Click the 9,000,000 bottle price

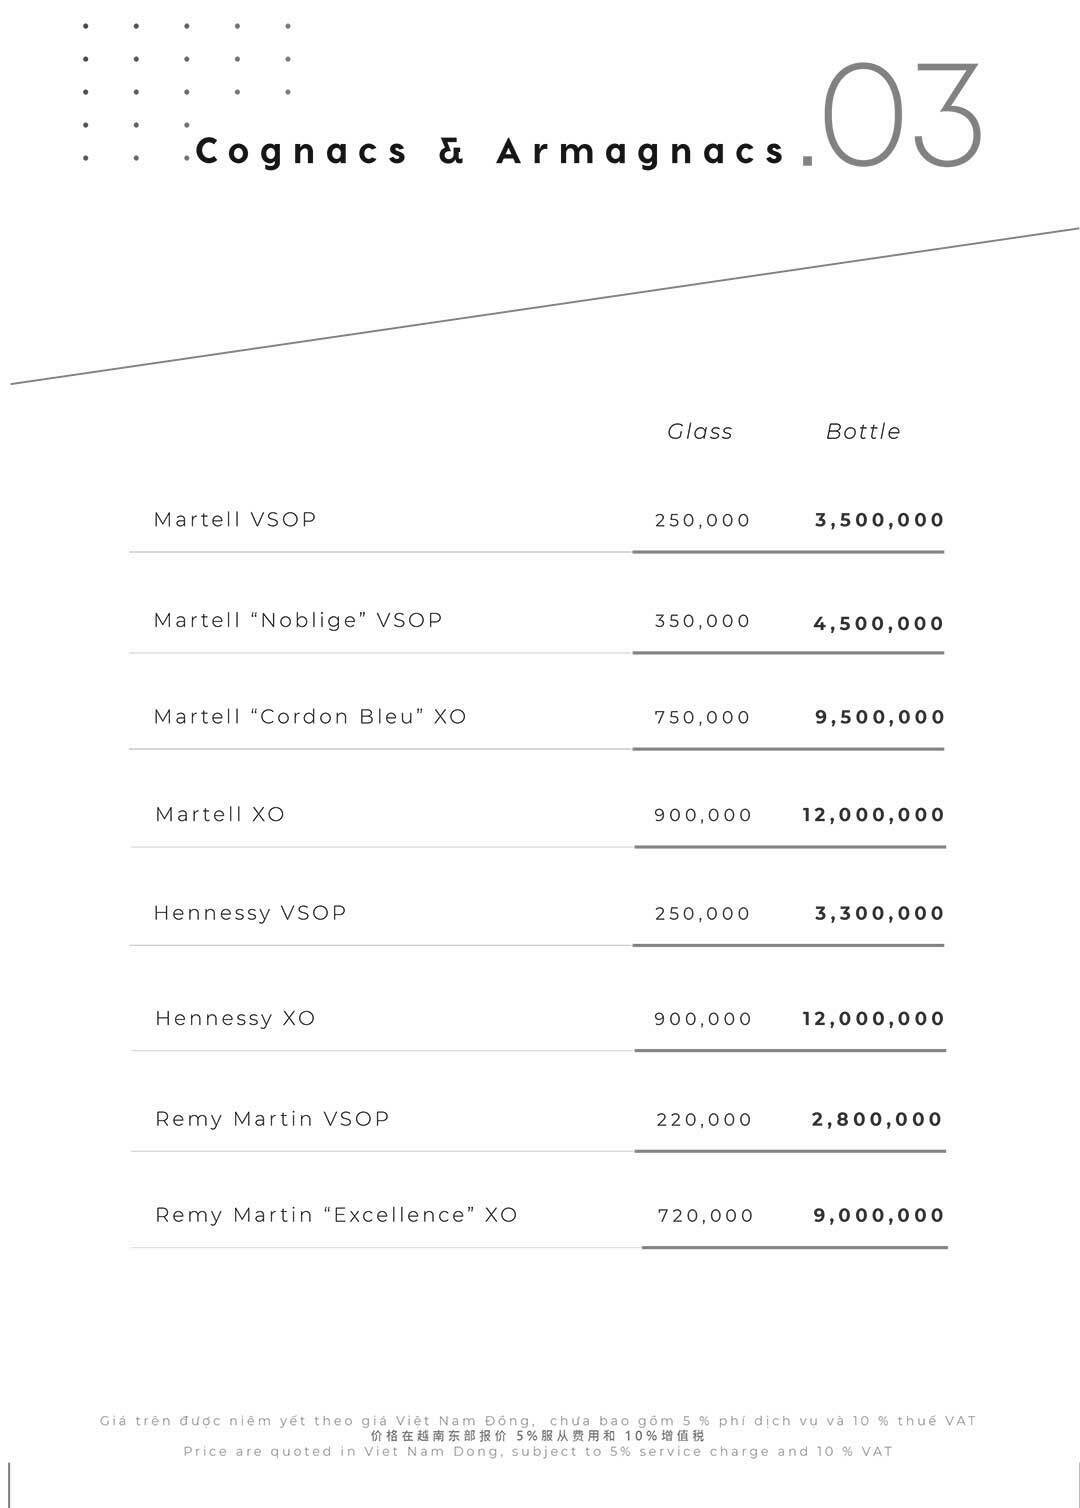click(879, 1216)
